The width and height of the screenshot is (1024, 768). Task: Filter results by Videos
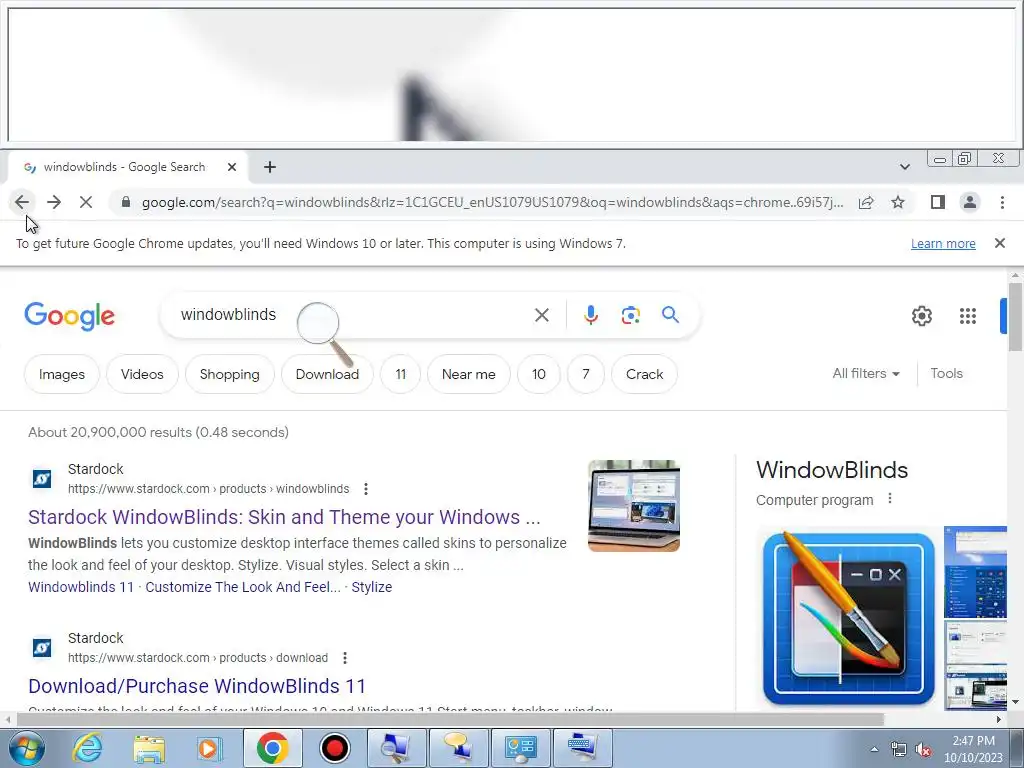pos(142,374)
